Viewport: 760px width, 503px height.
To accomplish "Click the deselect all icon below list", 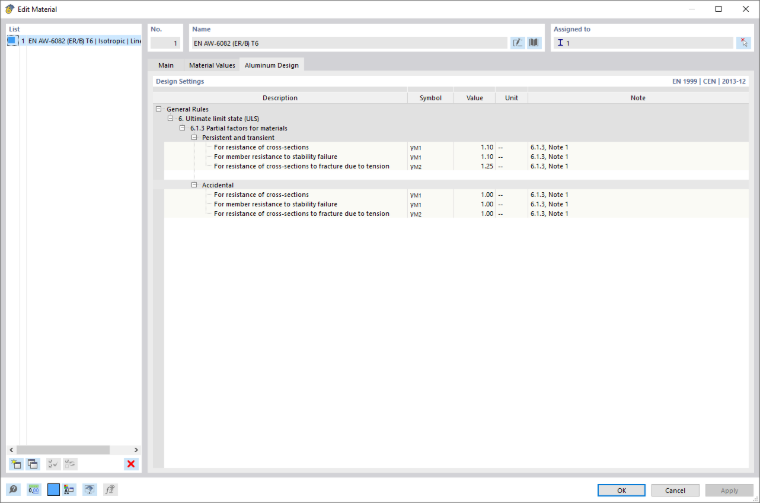I will pos(70,464).
